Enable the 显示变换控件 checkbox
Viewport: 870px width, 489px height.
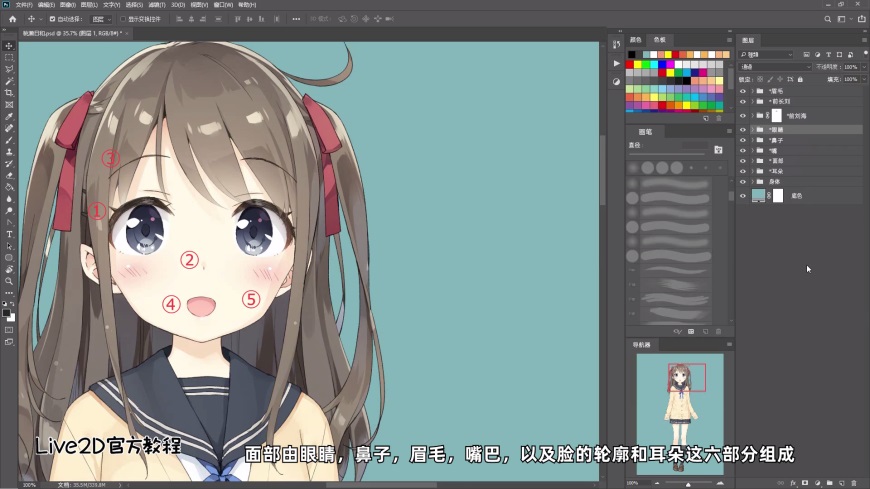tap(123, 19)
